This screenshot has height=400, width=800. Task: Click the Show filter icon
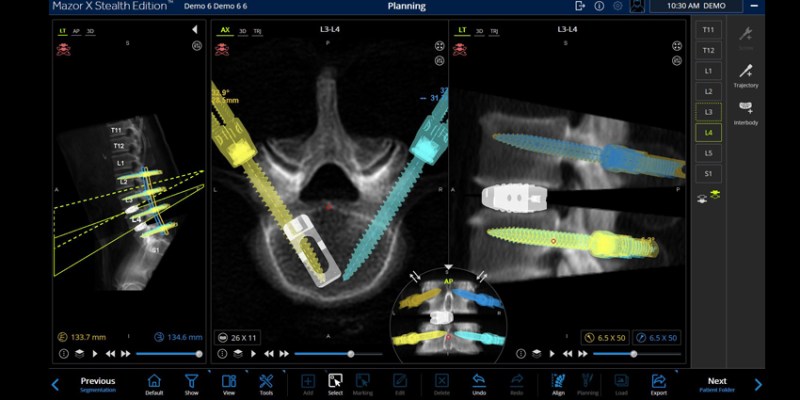(191, 384)
